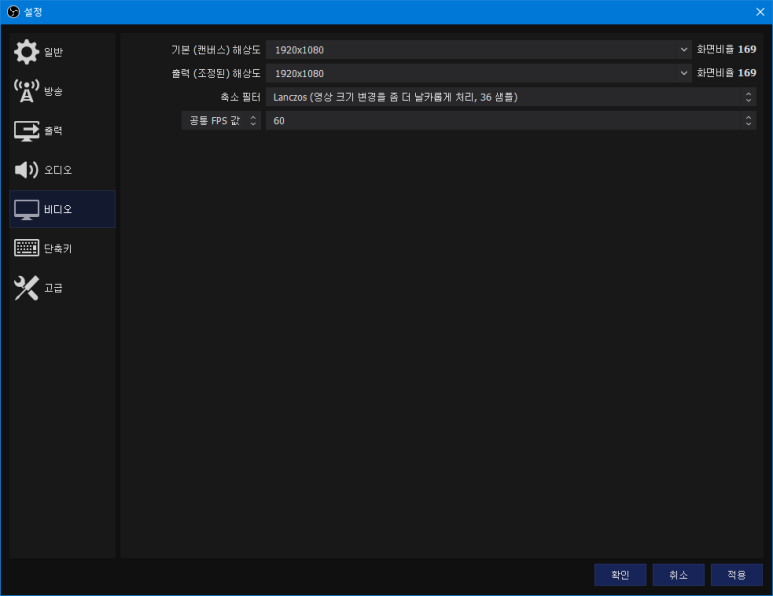The width and height of the screenshot is (773, 596).
Task: Click the output resolution 1920x1080 field
Action: (x=479, y=73)
